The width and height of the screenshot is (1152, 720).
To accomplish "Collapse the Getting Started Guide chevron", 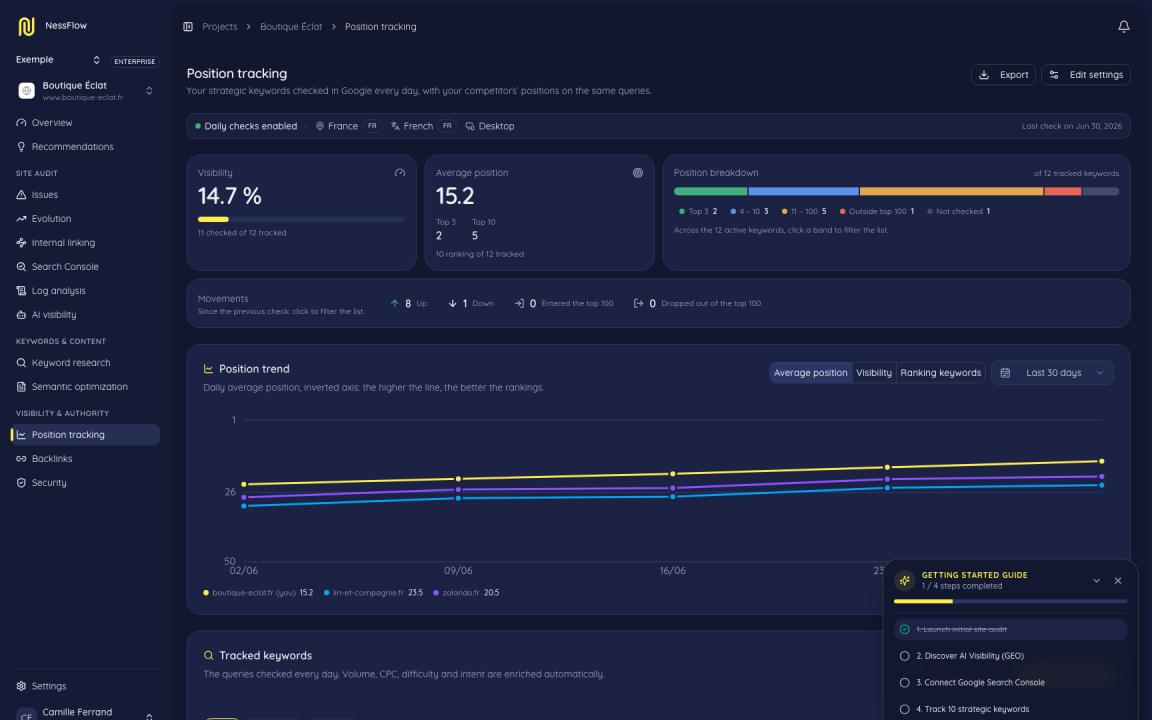I will click(x=1096, y=580).
